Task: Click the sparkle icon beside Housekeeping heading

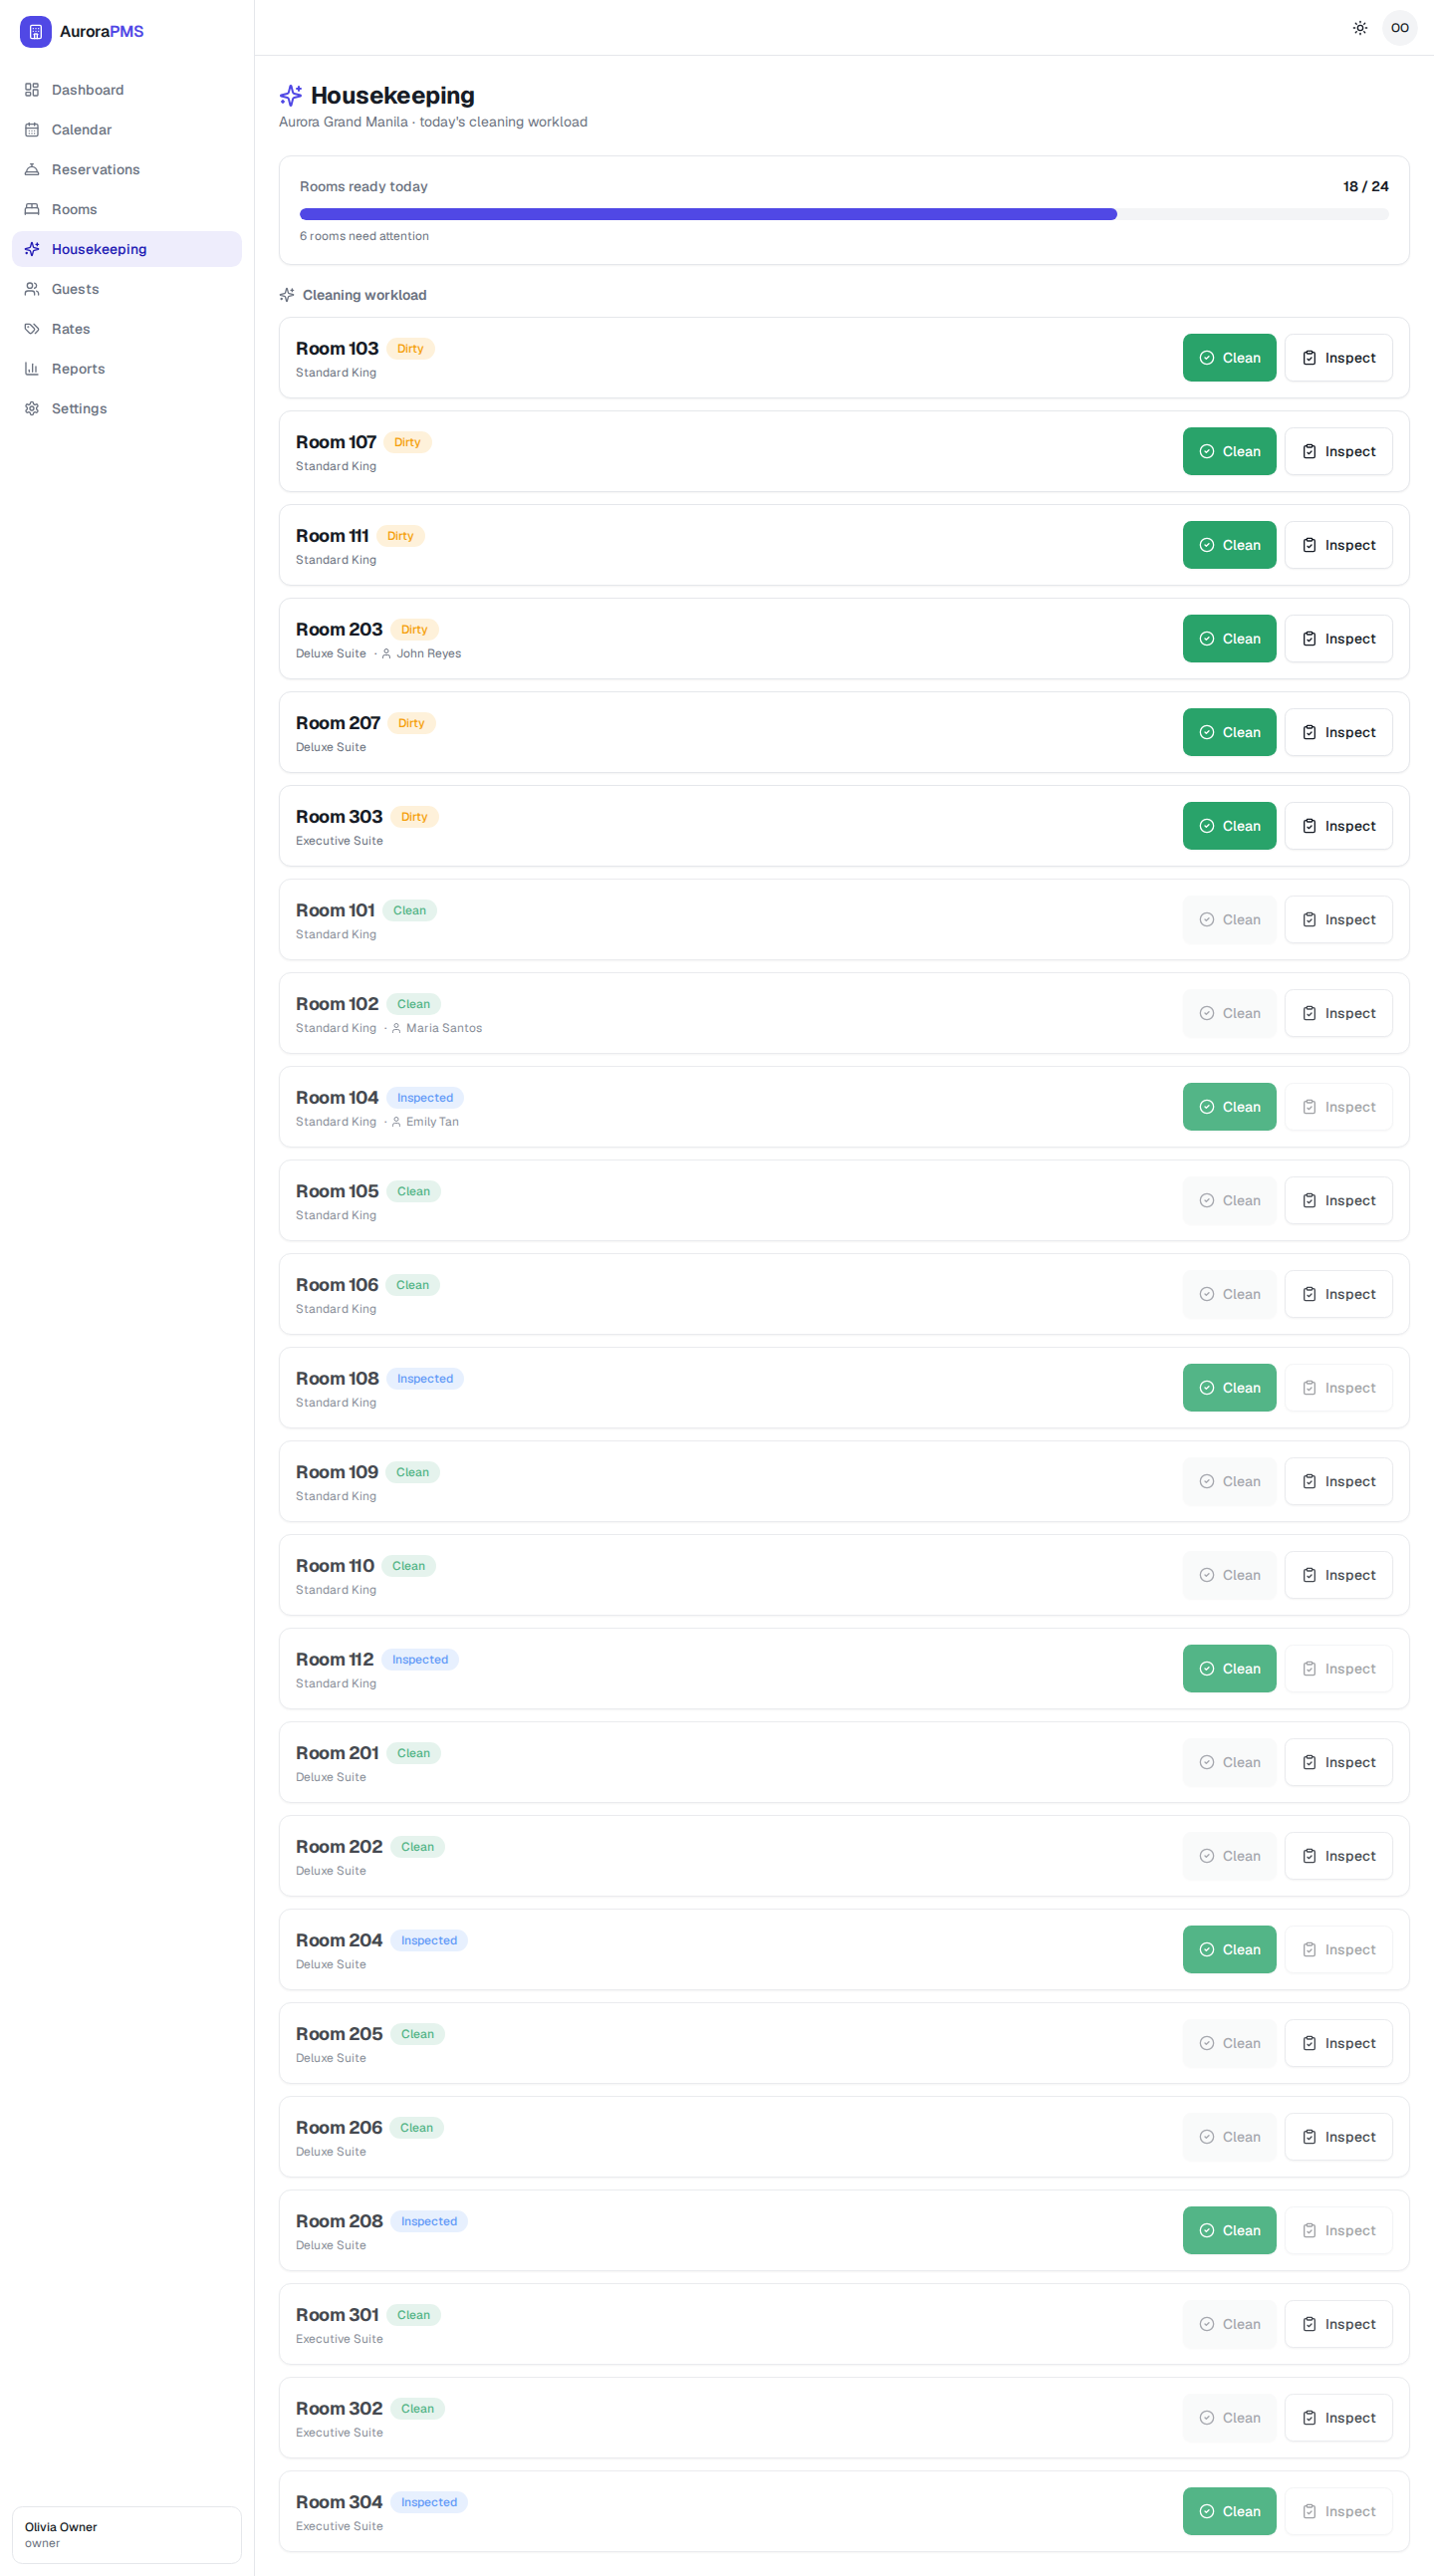Action: (291, 95)
